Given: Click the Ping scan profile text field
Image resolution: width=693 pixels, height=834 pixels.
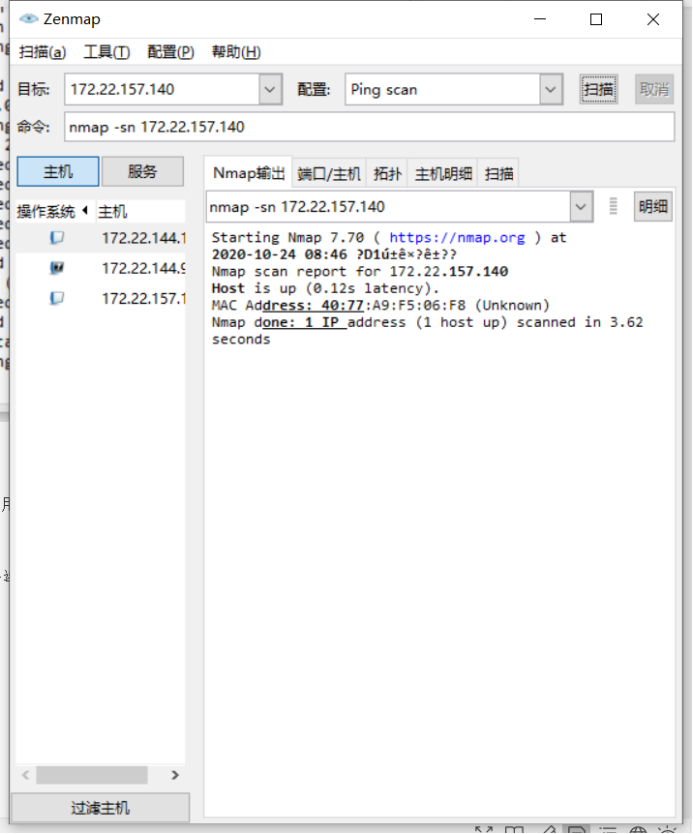Looking at the screenshot, I should tap(442, 89).
